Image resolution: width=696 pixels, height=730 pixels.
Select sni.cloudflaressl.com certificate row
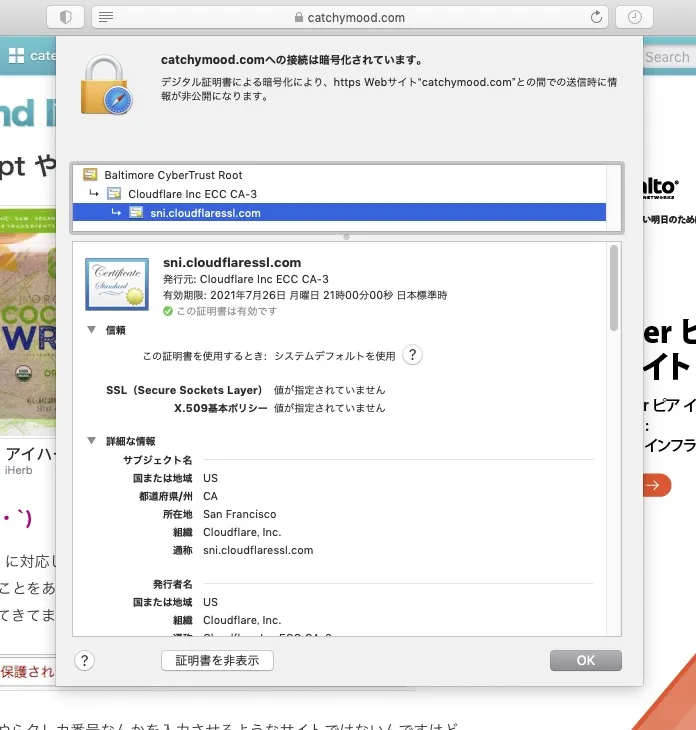(x=339, y=213)
